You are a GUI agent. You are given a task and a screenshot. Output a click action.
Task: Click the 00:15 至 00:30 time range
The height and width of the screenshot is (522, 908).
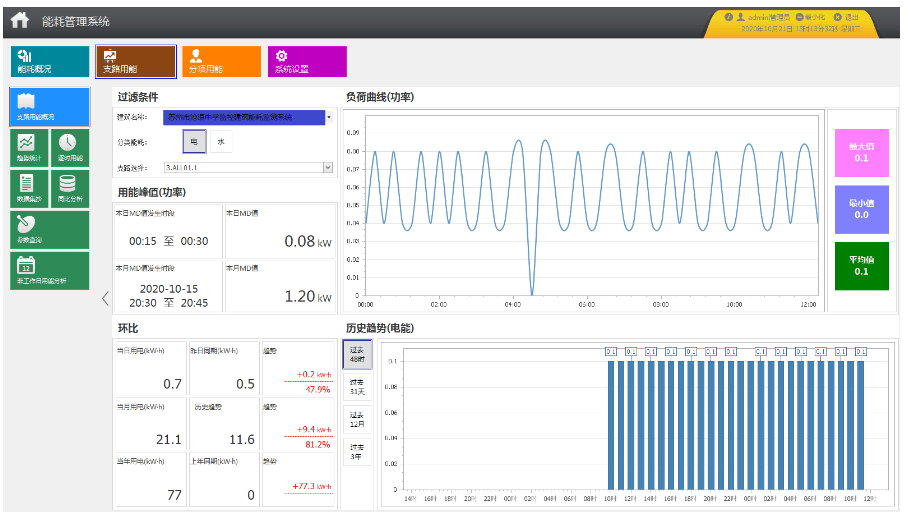click(x=169, y=241)
